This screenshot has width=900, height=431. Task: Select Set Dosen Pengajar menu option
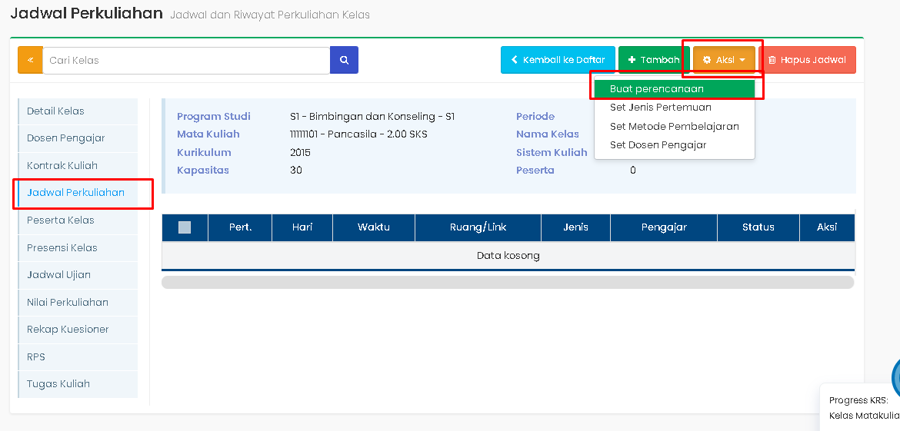coord(658,145)
